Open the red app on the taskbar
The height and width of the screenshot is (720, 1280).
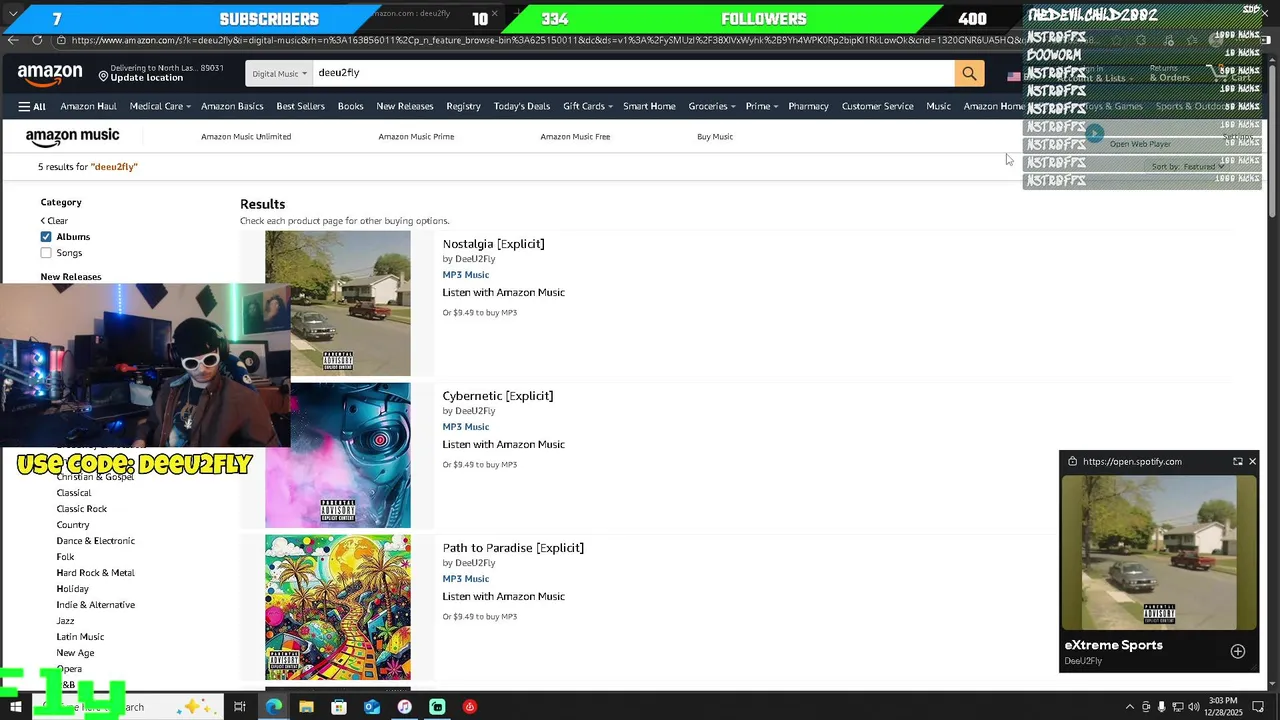click(x=470, y=707)
